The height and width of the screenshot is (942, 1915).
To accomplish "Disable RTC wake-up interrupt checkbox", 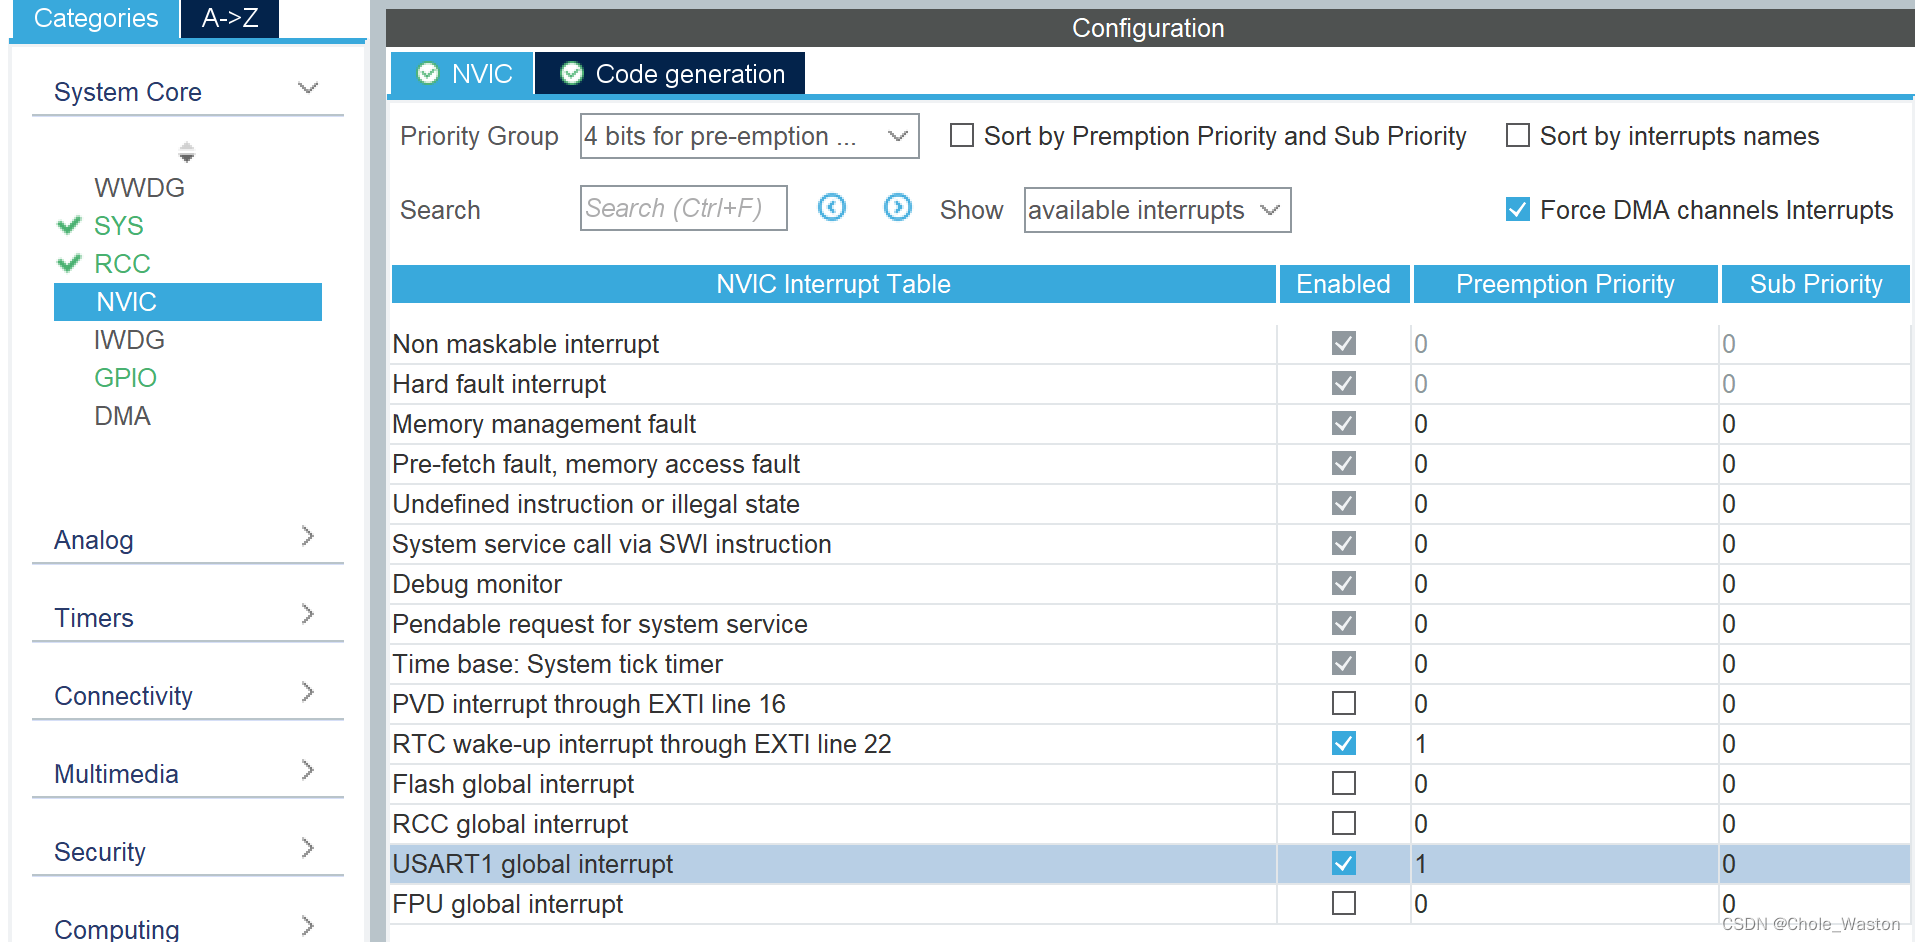I will tap(1344, 743).
